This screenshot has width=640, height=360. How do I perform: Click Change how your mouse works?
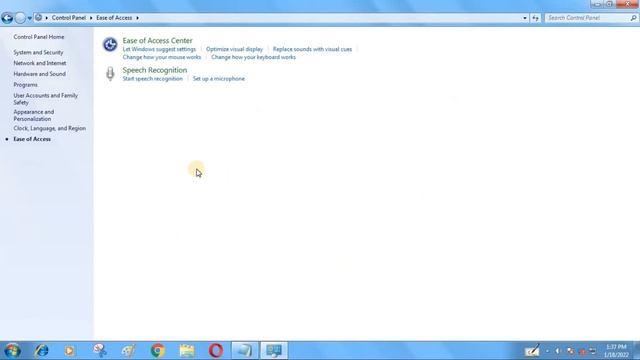[162, 57]
